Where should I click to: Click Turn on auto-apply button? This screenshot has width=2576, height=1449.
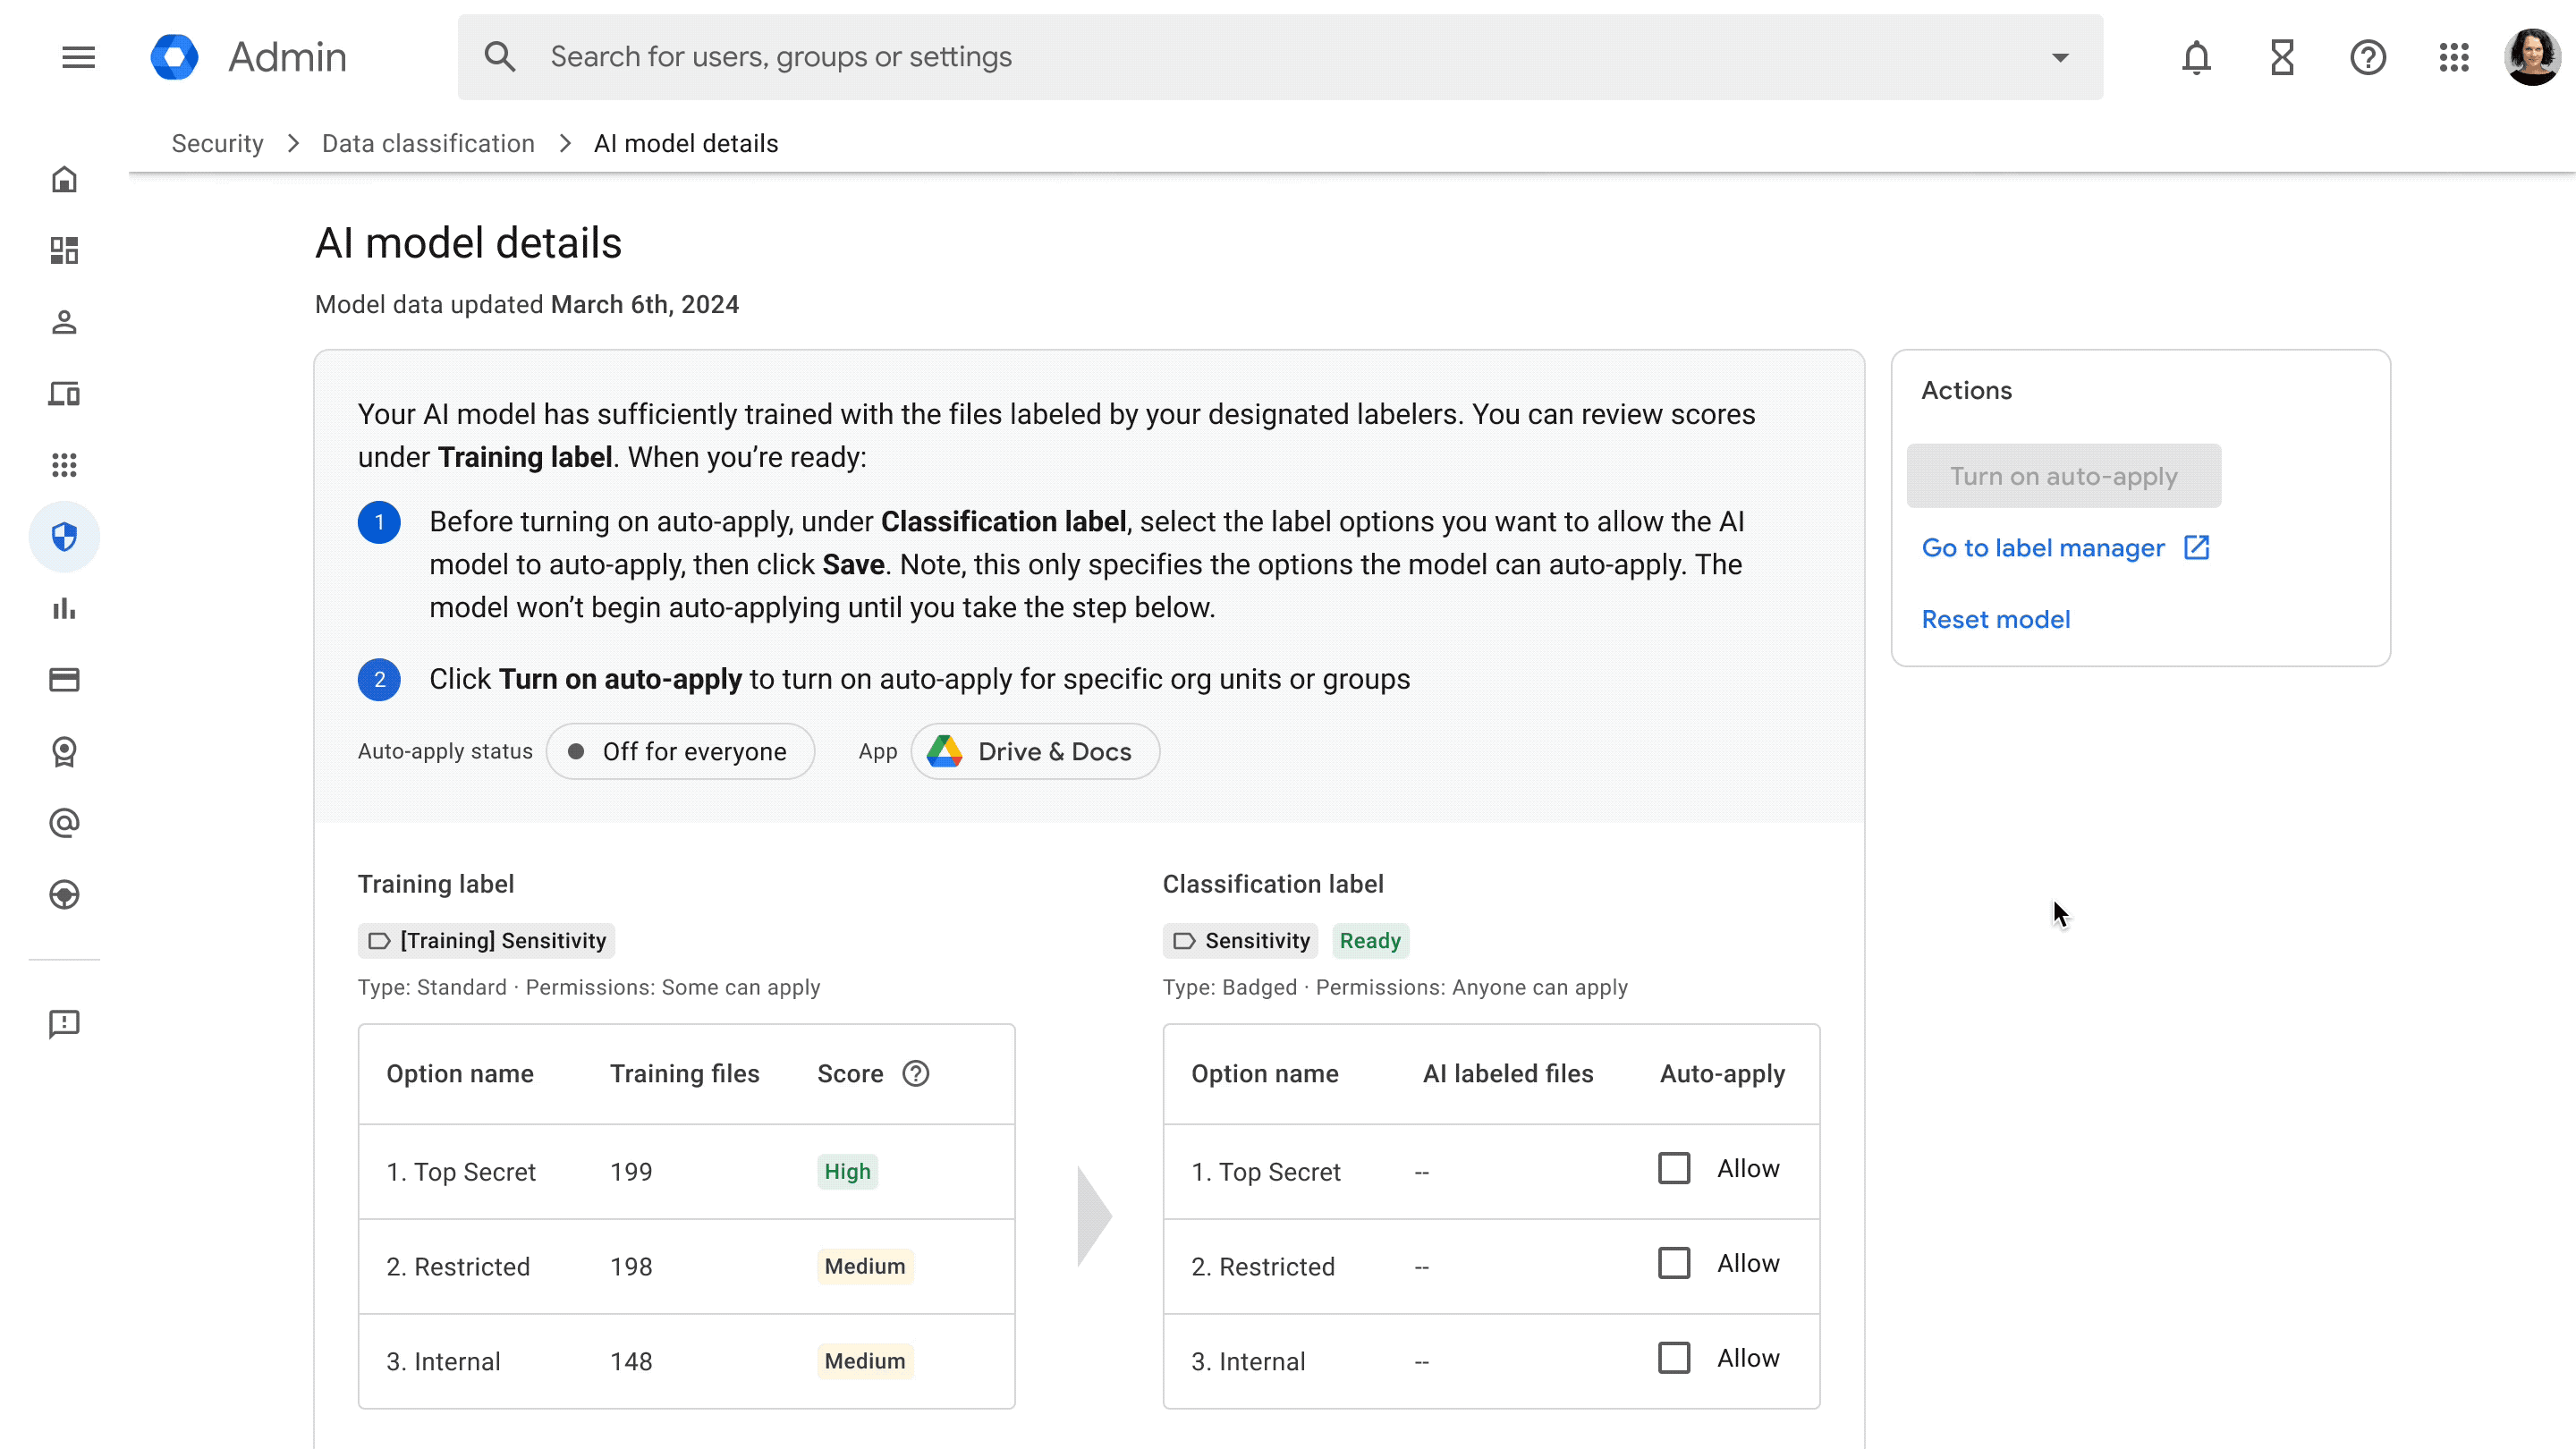click(2063, 474)
